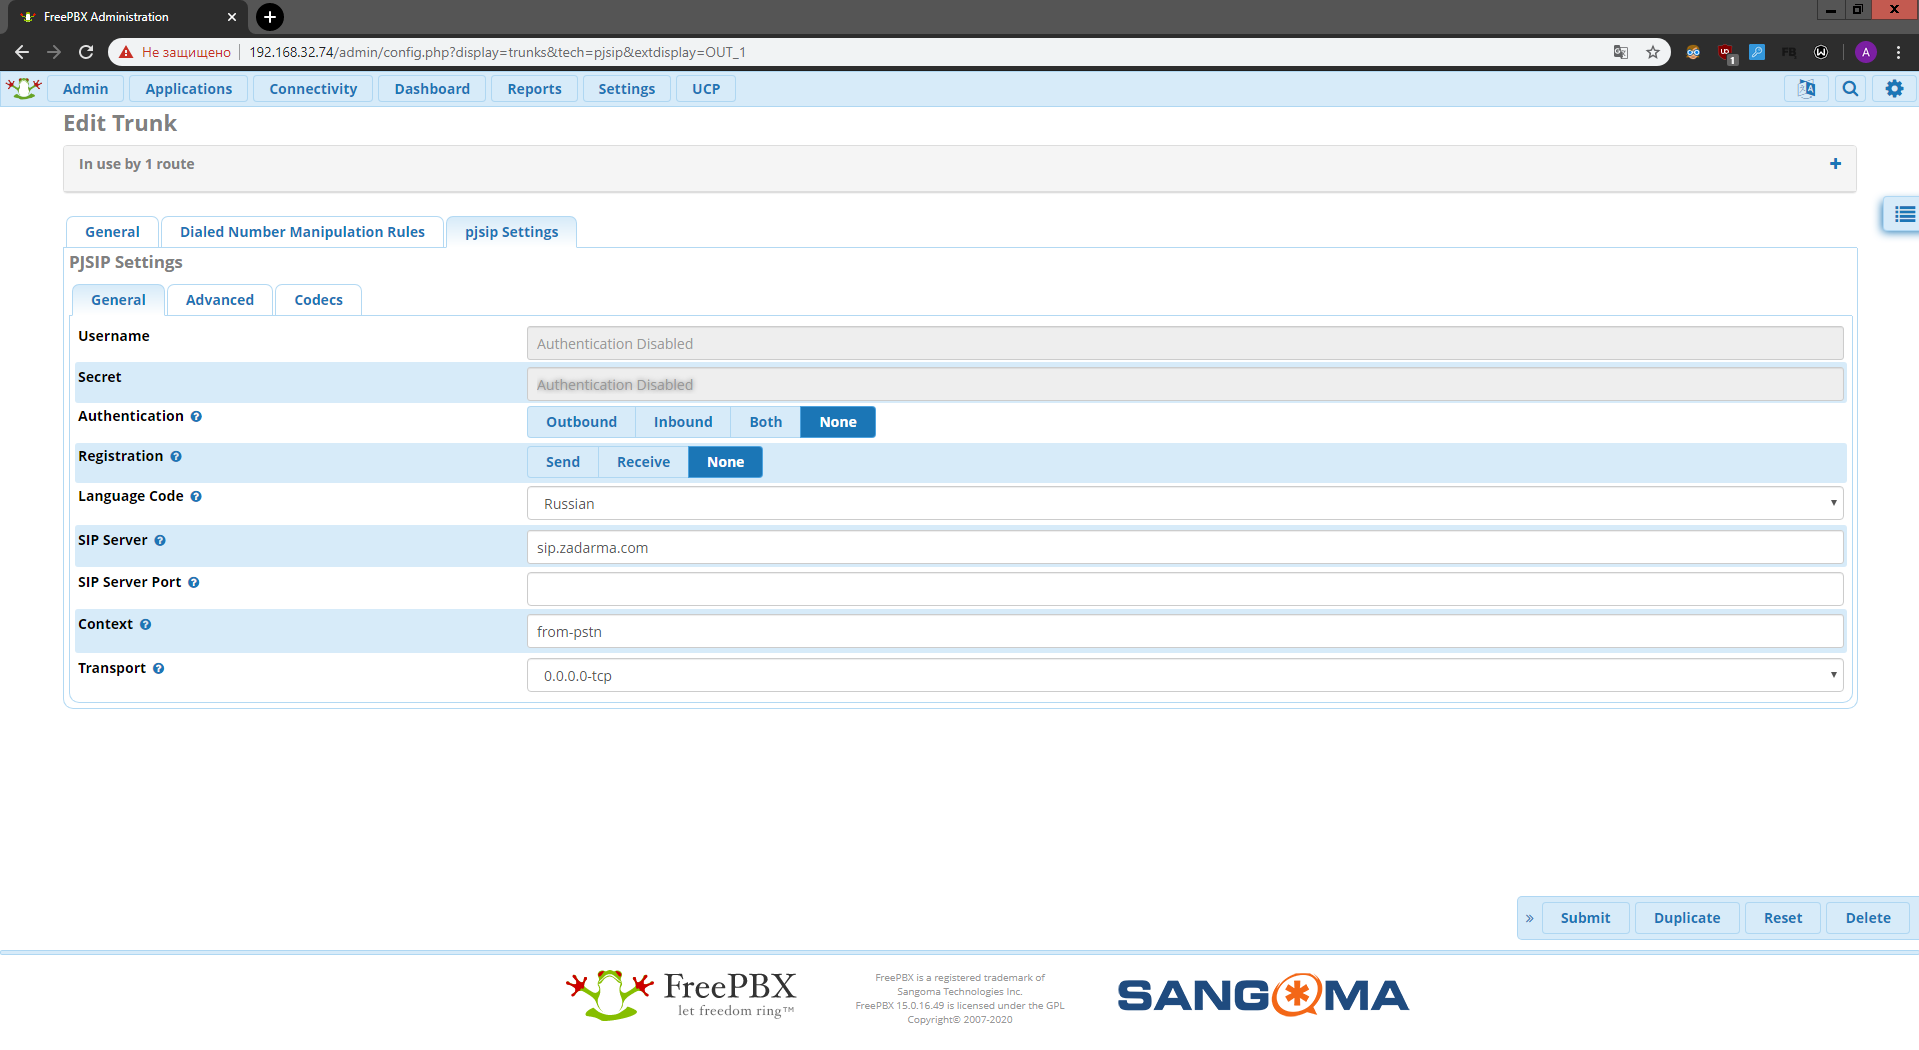The width and height of the screenshot is (1919, 1050).
Task: Click the Duplicate button
Action: [x=1686, y=918]
